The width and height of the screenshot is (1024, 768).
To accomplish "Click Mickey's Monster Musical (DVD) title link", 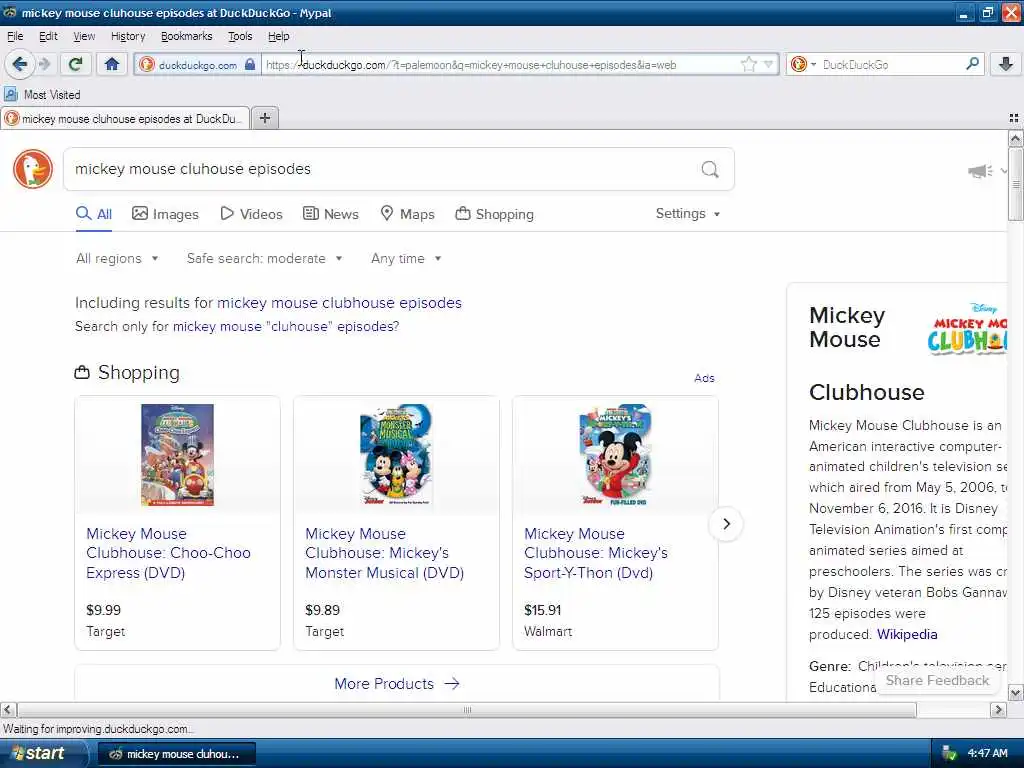I will pos(385,553).
